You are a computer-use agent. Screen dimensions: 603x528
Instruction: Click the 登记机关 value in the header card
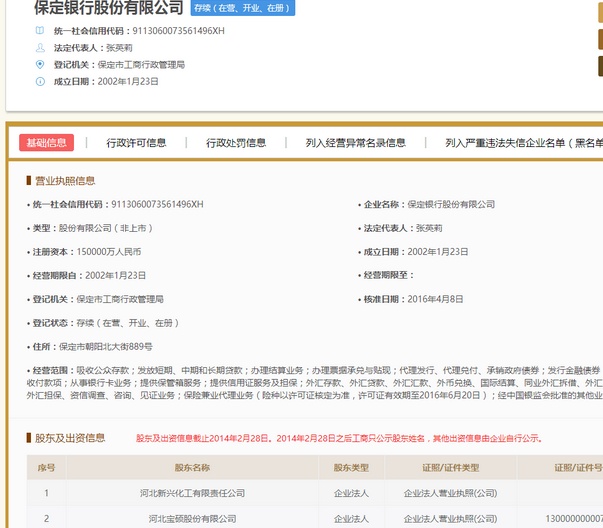(x=141, y=65)
